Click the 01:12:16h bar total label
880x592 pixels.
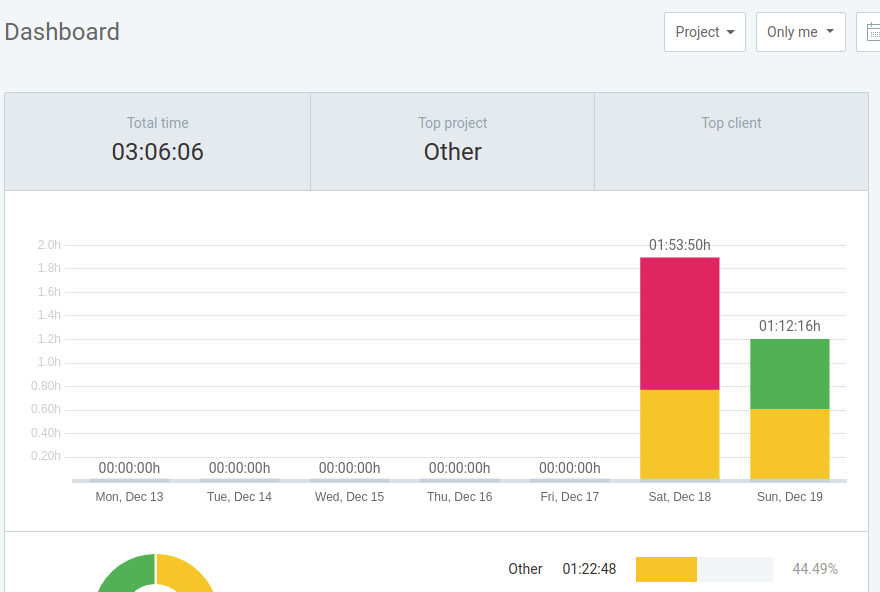[x=790, y=326]
